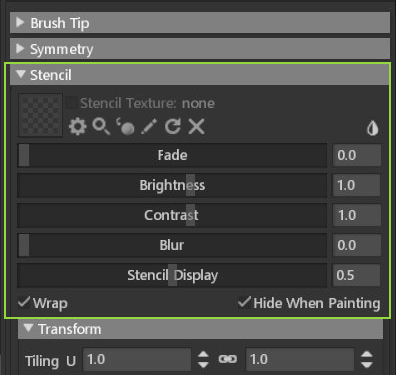Click the pencil edit texture icon
Screen dimensions: 396x375
149,127
